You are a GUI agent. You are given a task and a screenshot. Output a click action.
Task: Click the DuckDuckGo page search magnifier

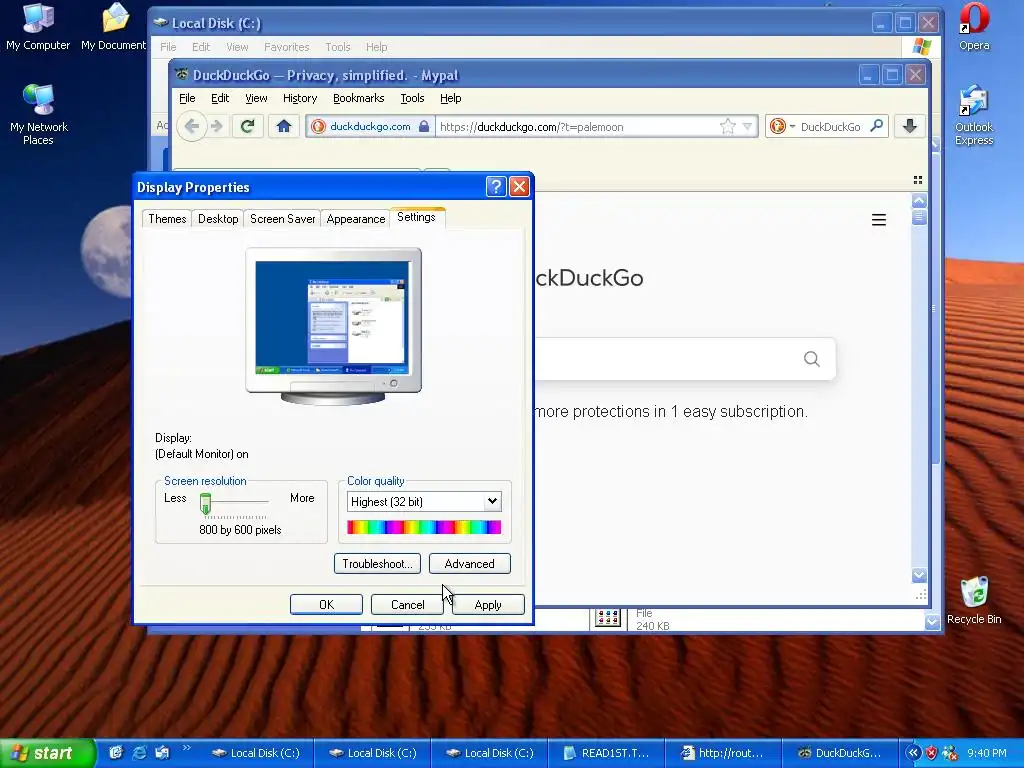point(812,359)
